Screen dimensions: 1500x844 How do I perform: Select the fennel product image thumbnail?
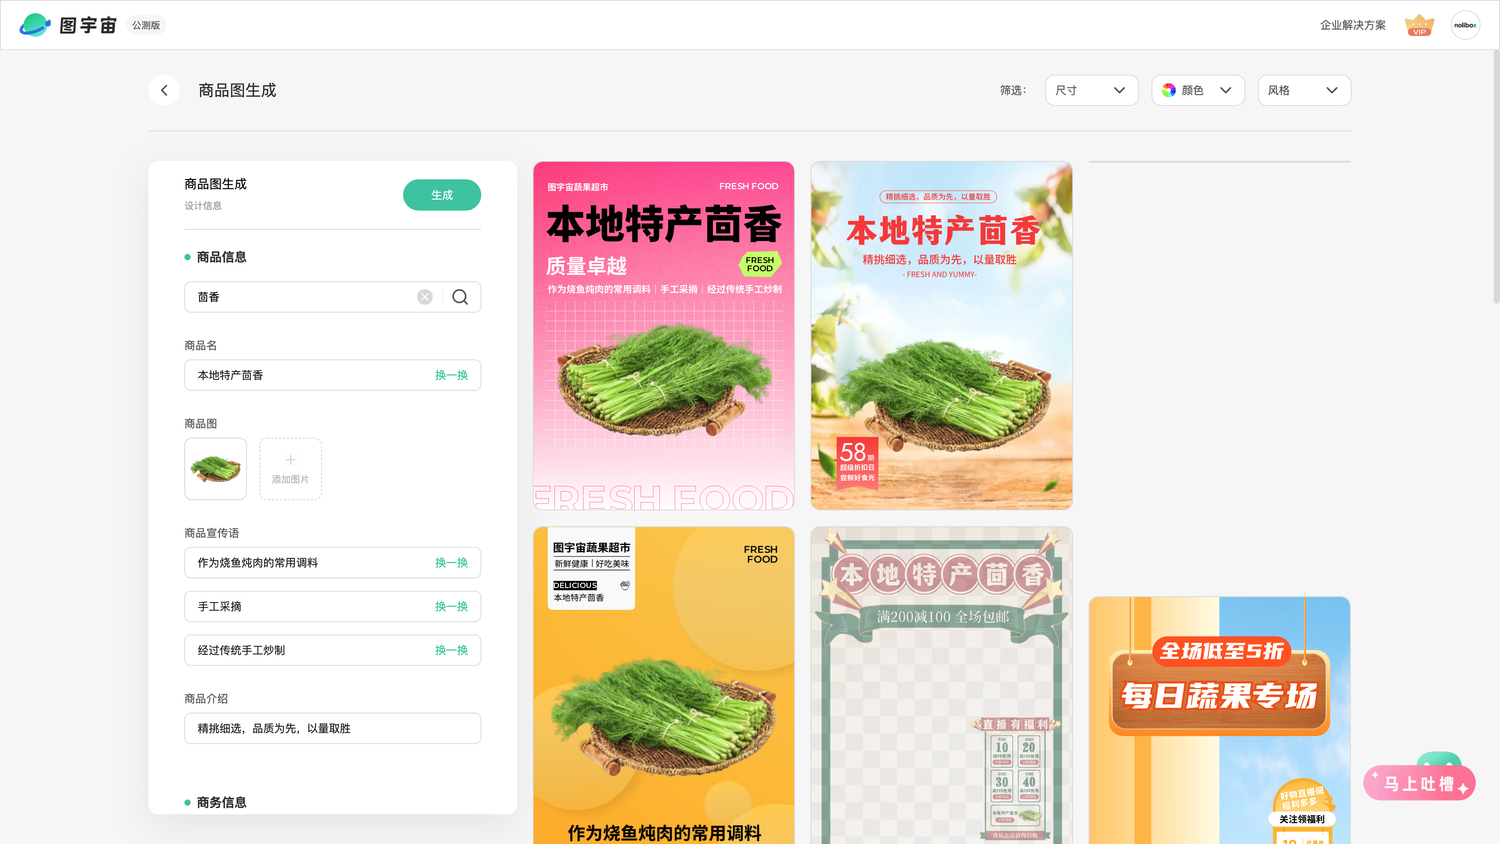[x=215, y=469]
